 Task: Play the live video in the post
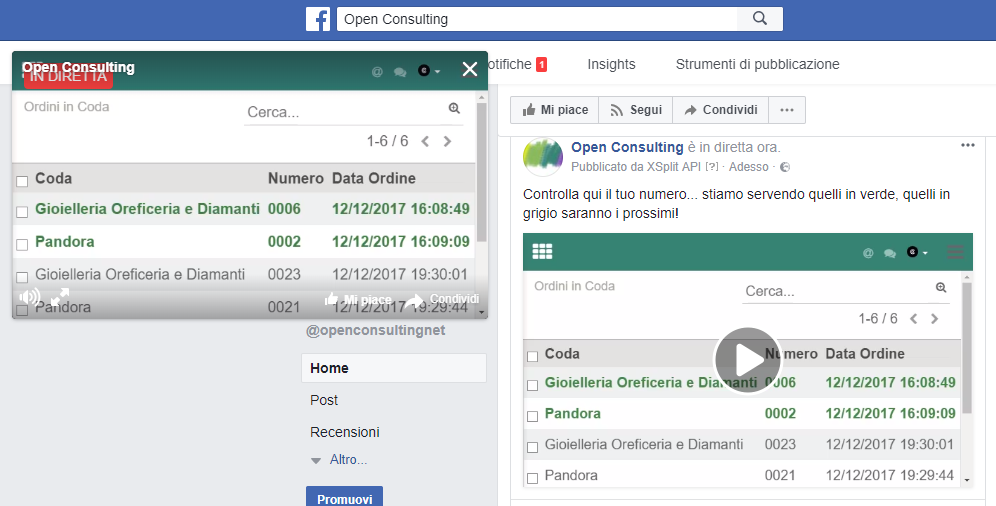[x=747, y=360]
